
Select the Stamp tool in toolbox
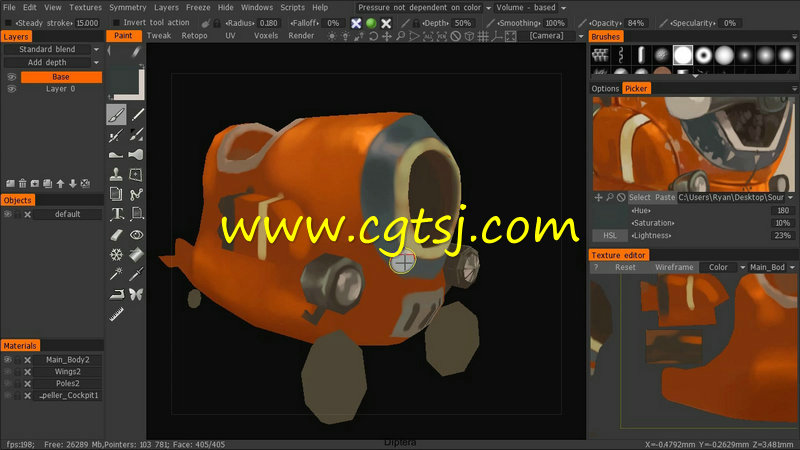(116, 174)
